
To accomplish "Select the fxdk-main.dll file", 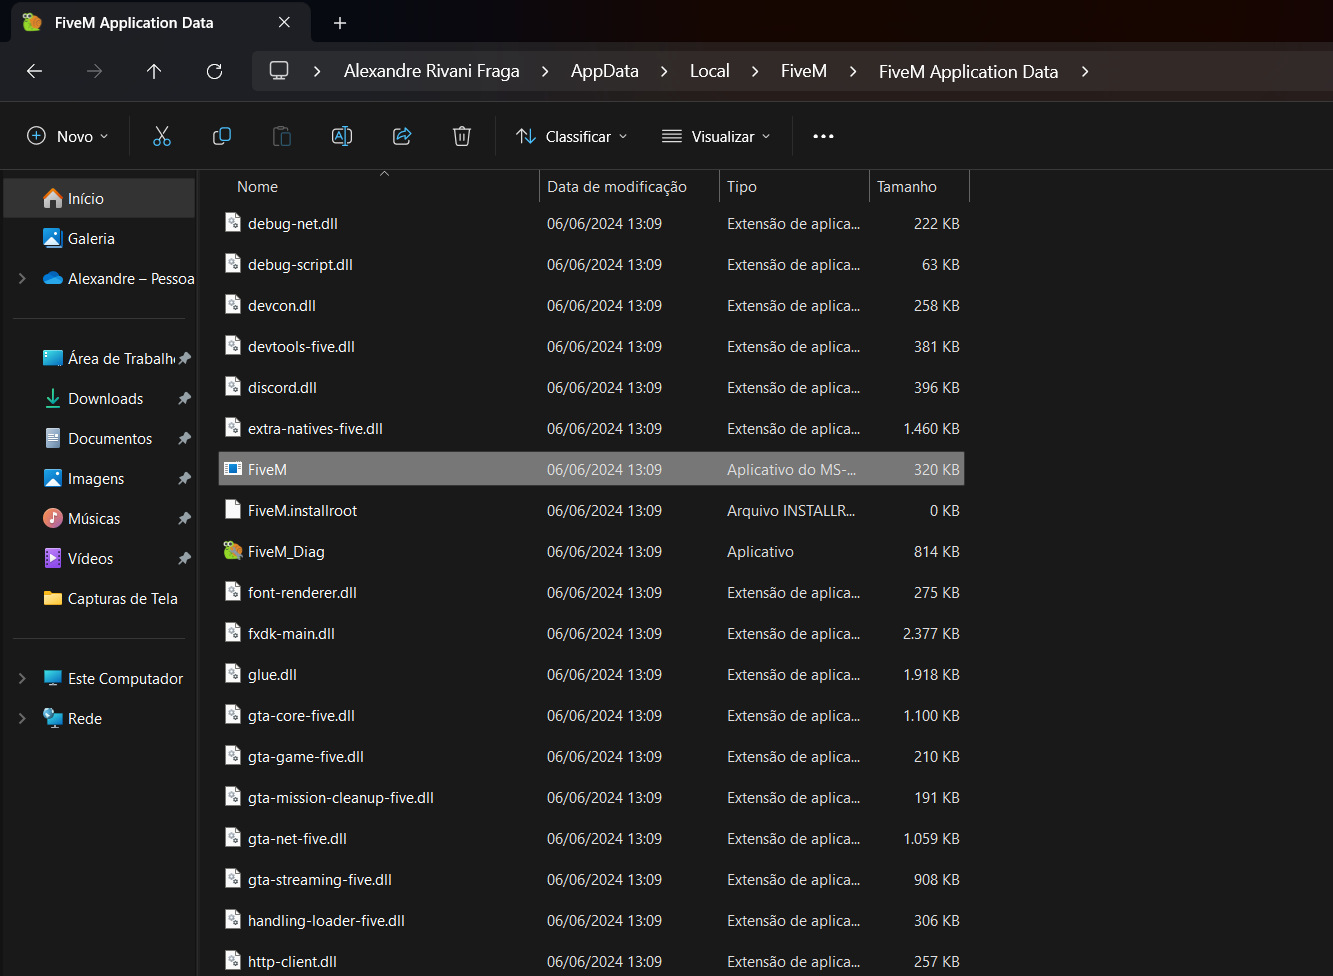I will click(591, 634).
